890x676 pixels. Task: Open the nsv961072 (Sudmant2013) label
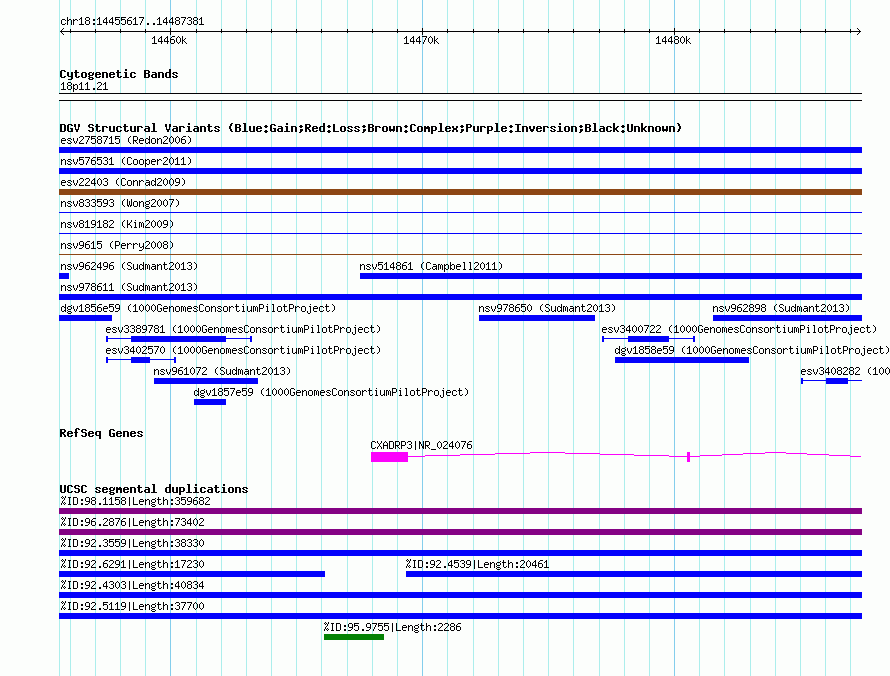click(x=222, y=371)
